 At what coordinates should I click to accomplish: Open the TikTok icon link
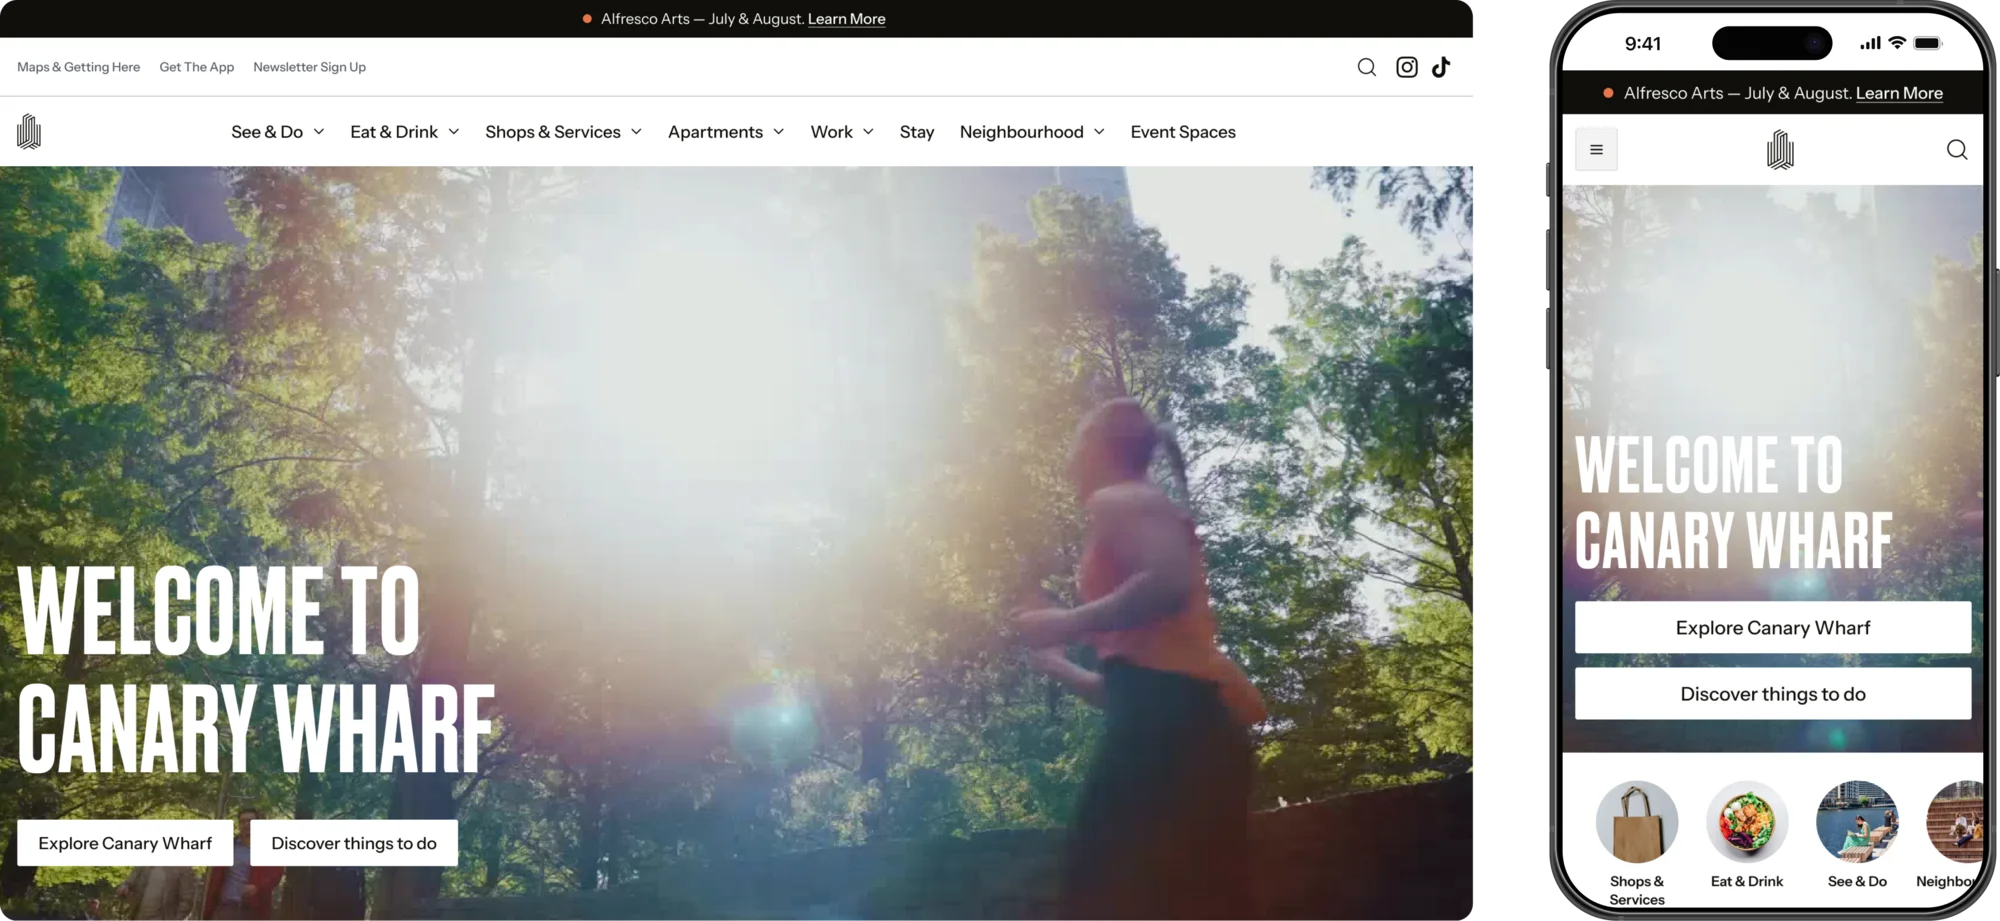point(1441,67)
